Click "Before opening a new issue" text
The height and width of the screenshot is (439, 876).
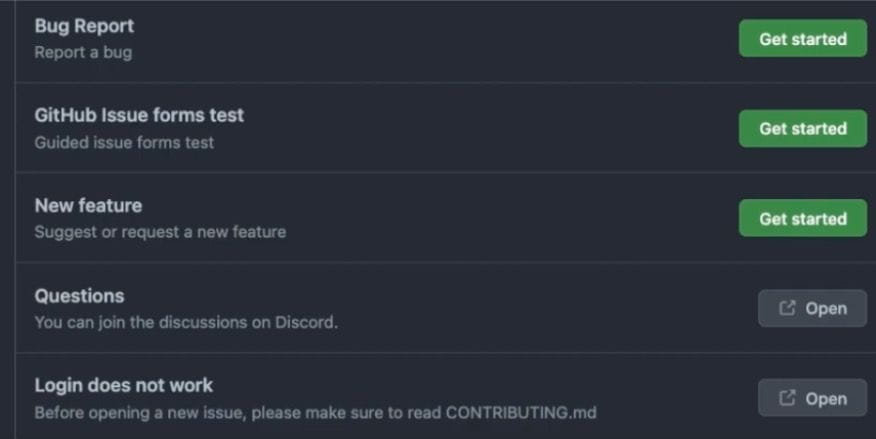point(132,412)
